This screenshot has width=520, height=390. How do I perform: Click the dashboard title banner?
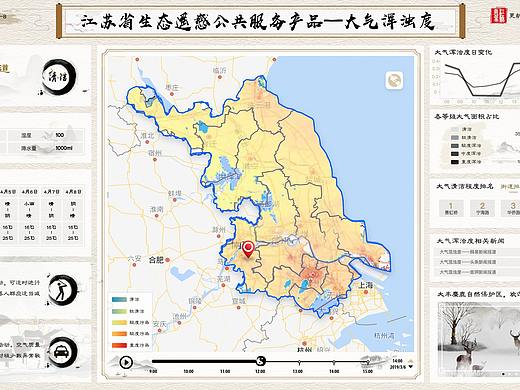260,22
